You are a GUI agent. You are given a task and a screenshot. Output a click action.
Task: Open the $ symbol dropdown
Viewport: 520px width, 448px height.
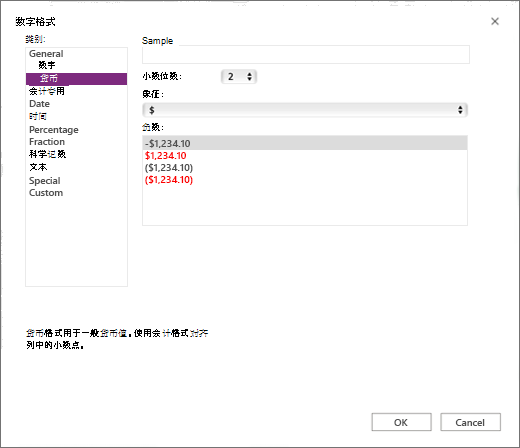[305, 110]
